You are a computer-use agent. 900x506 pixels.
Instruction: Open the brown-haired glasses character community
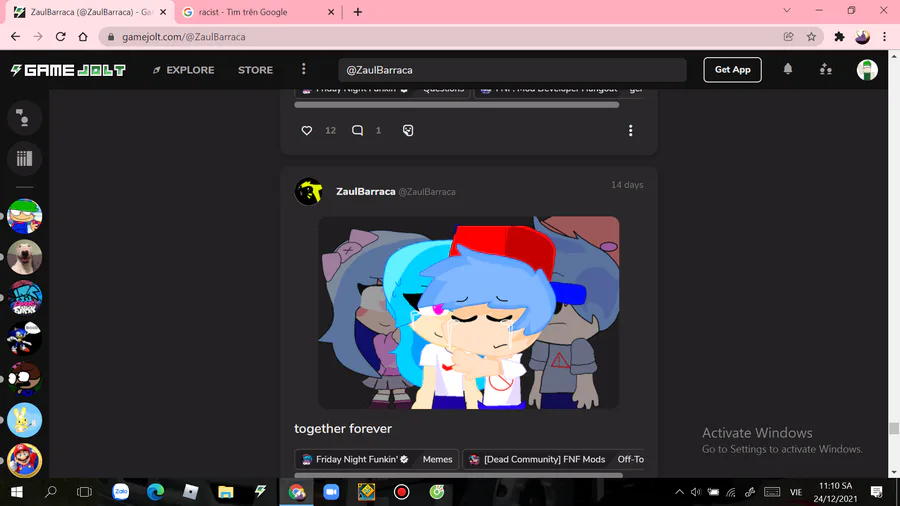pyautogui.click(x=24, y=379)
